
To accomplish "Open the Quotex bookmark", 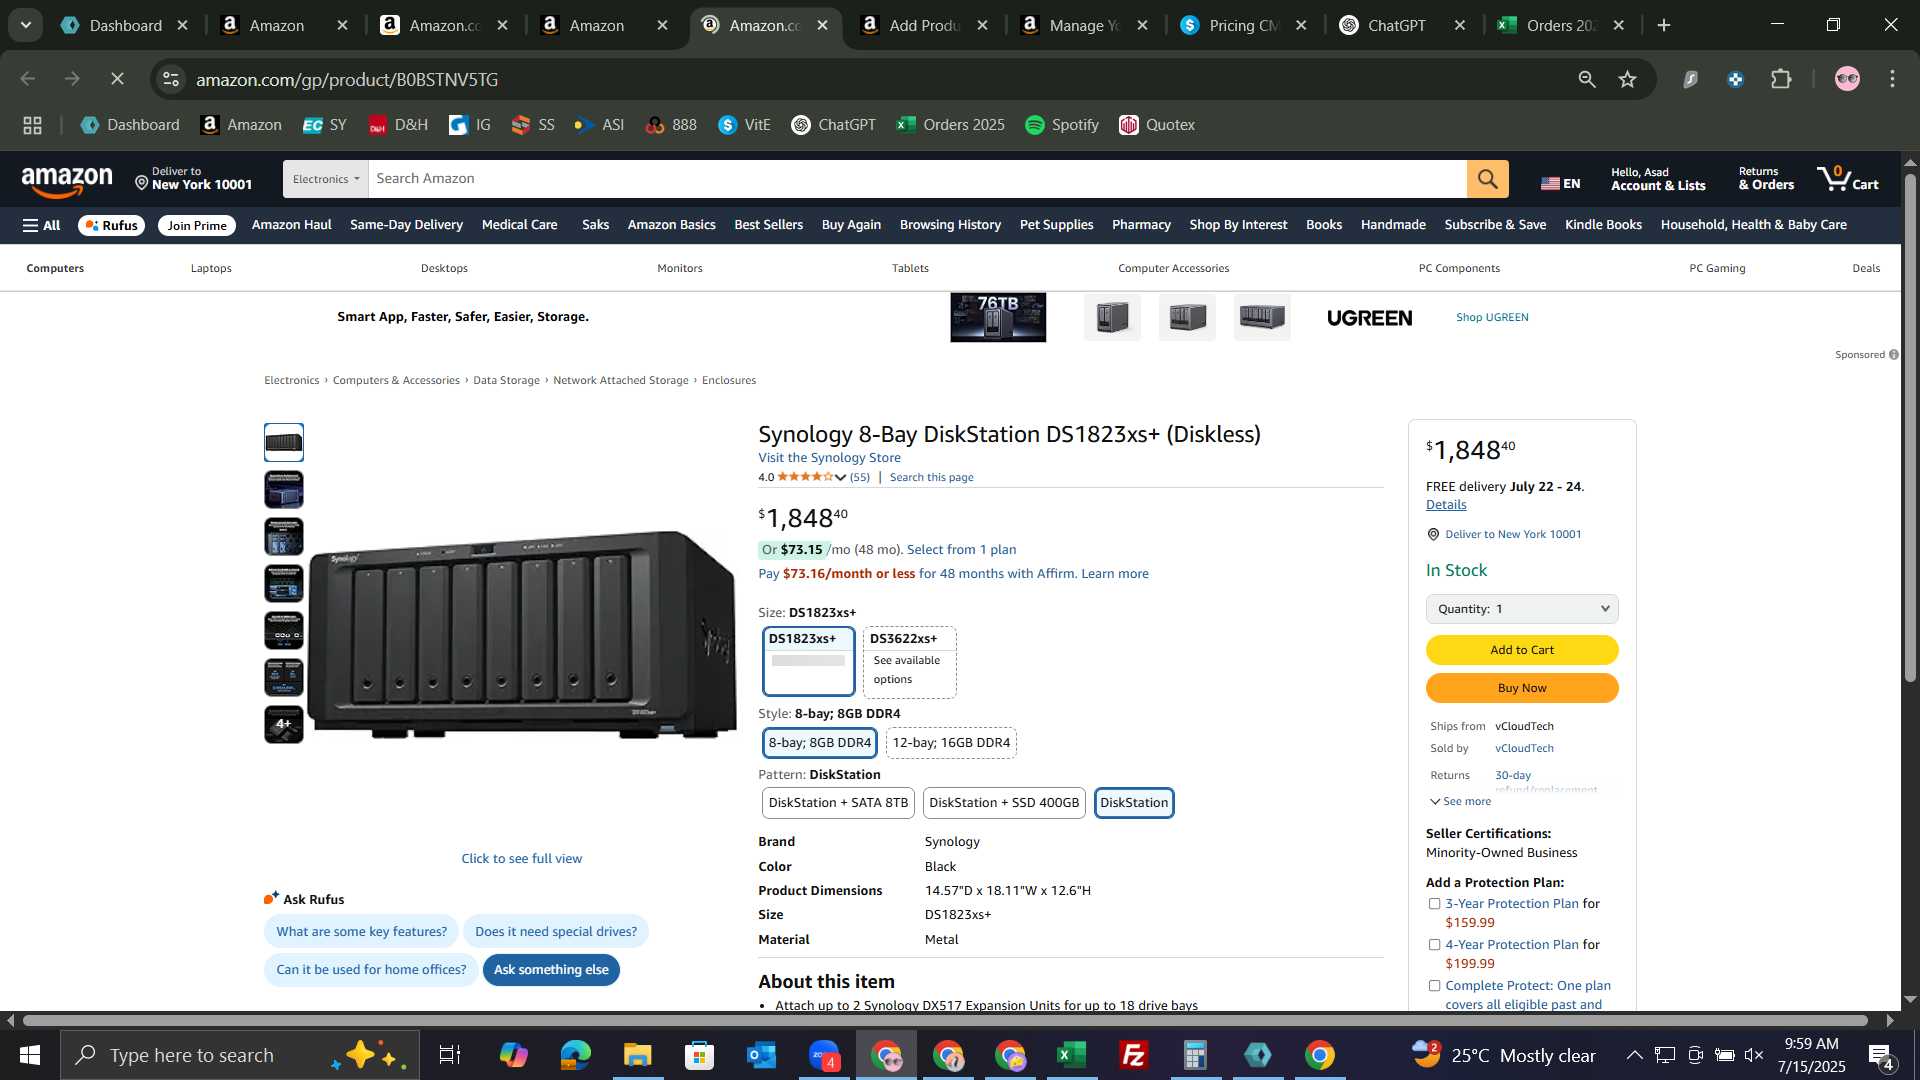I will tap(1157, 125).
